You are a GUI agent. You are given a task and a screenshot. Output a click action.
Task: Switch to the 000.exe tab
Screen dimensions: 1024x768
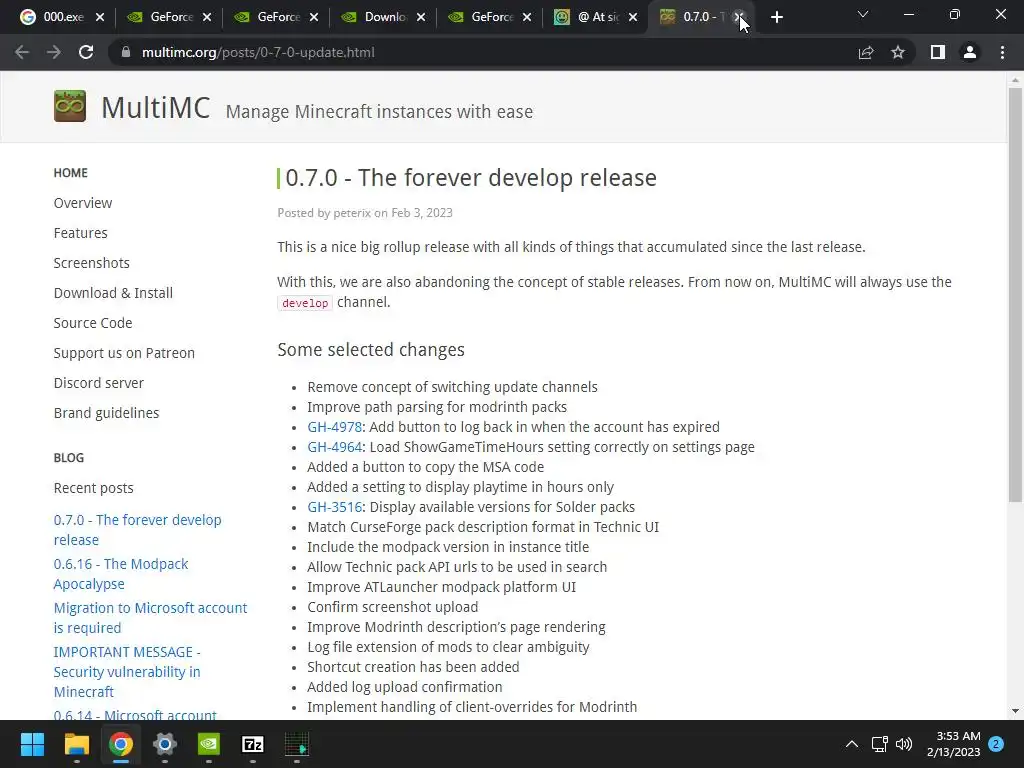point(63,17)
